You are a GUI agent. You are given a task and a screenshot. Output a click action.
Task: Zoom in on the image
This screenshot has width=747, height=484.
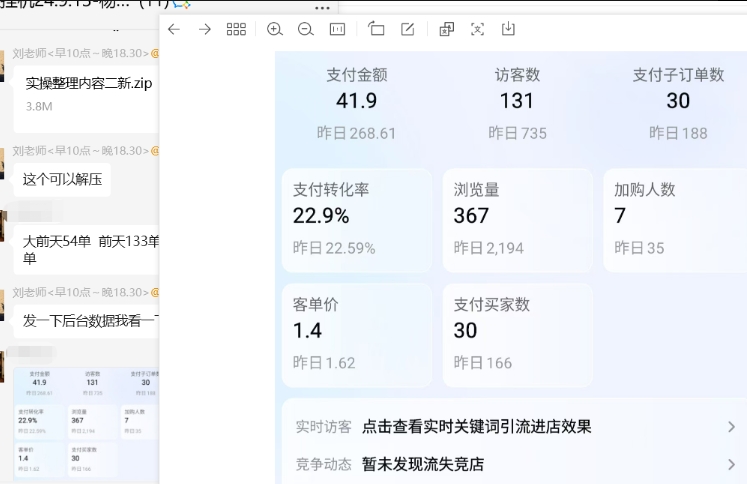(275, 29)
